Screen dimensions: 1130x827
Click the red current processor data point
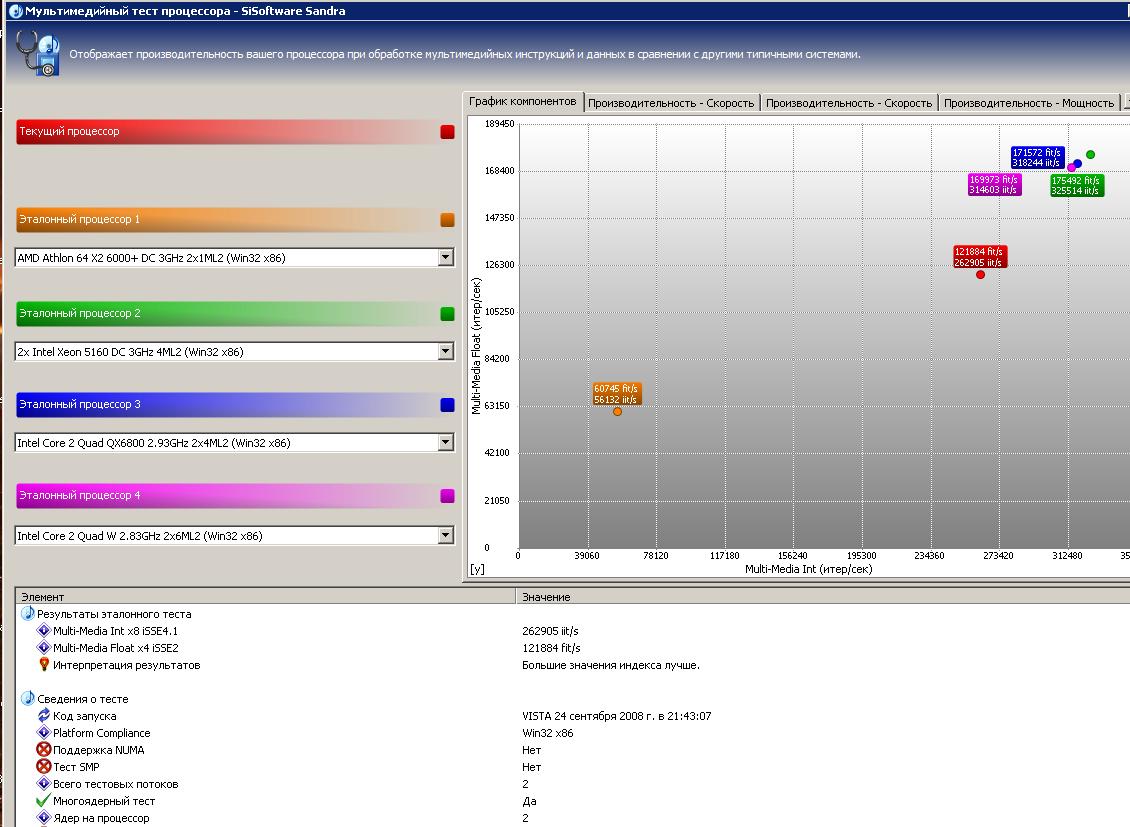point(980,274)
